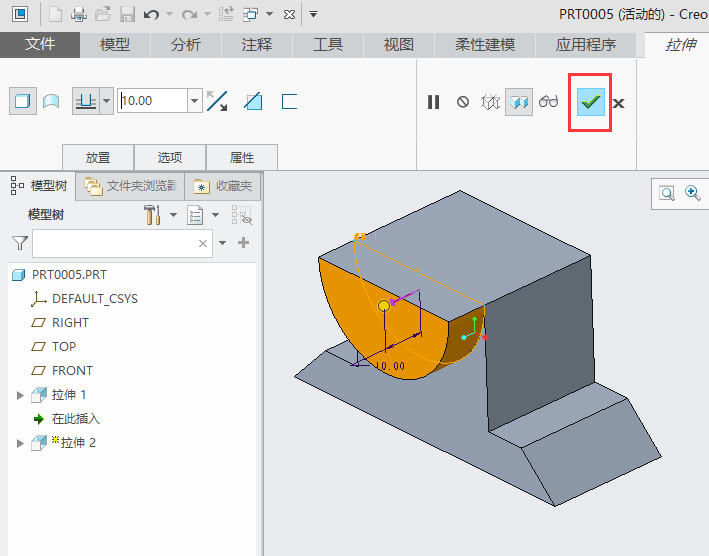Expand the 拉伸 2 tree node
Viewport: 709px width, 556px height.
click(20, 443)
